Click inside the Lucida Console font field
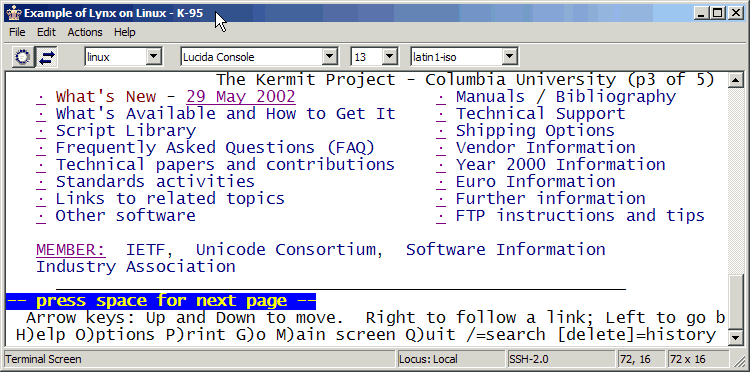This screenshot has height=372, width=750. (x=251, y=57)
